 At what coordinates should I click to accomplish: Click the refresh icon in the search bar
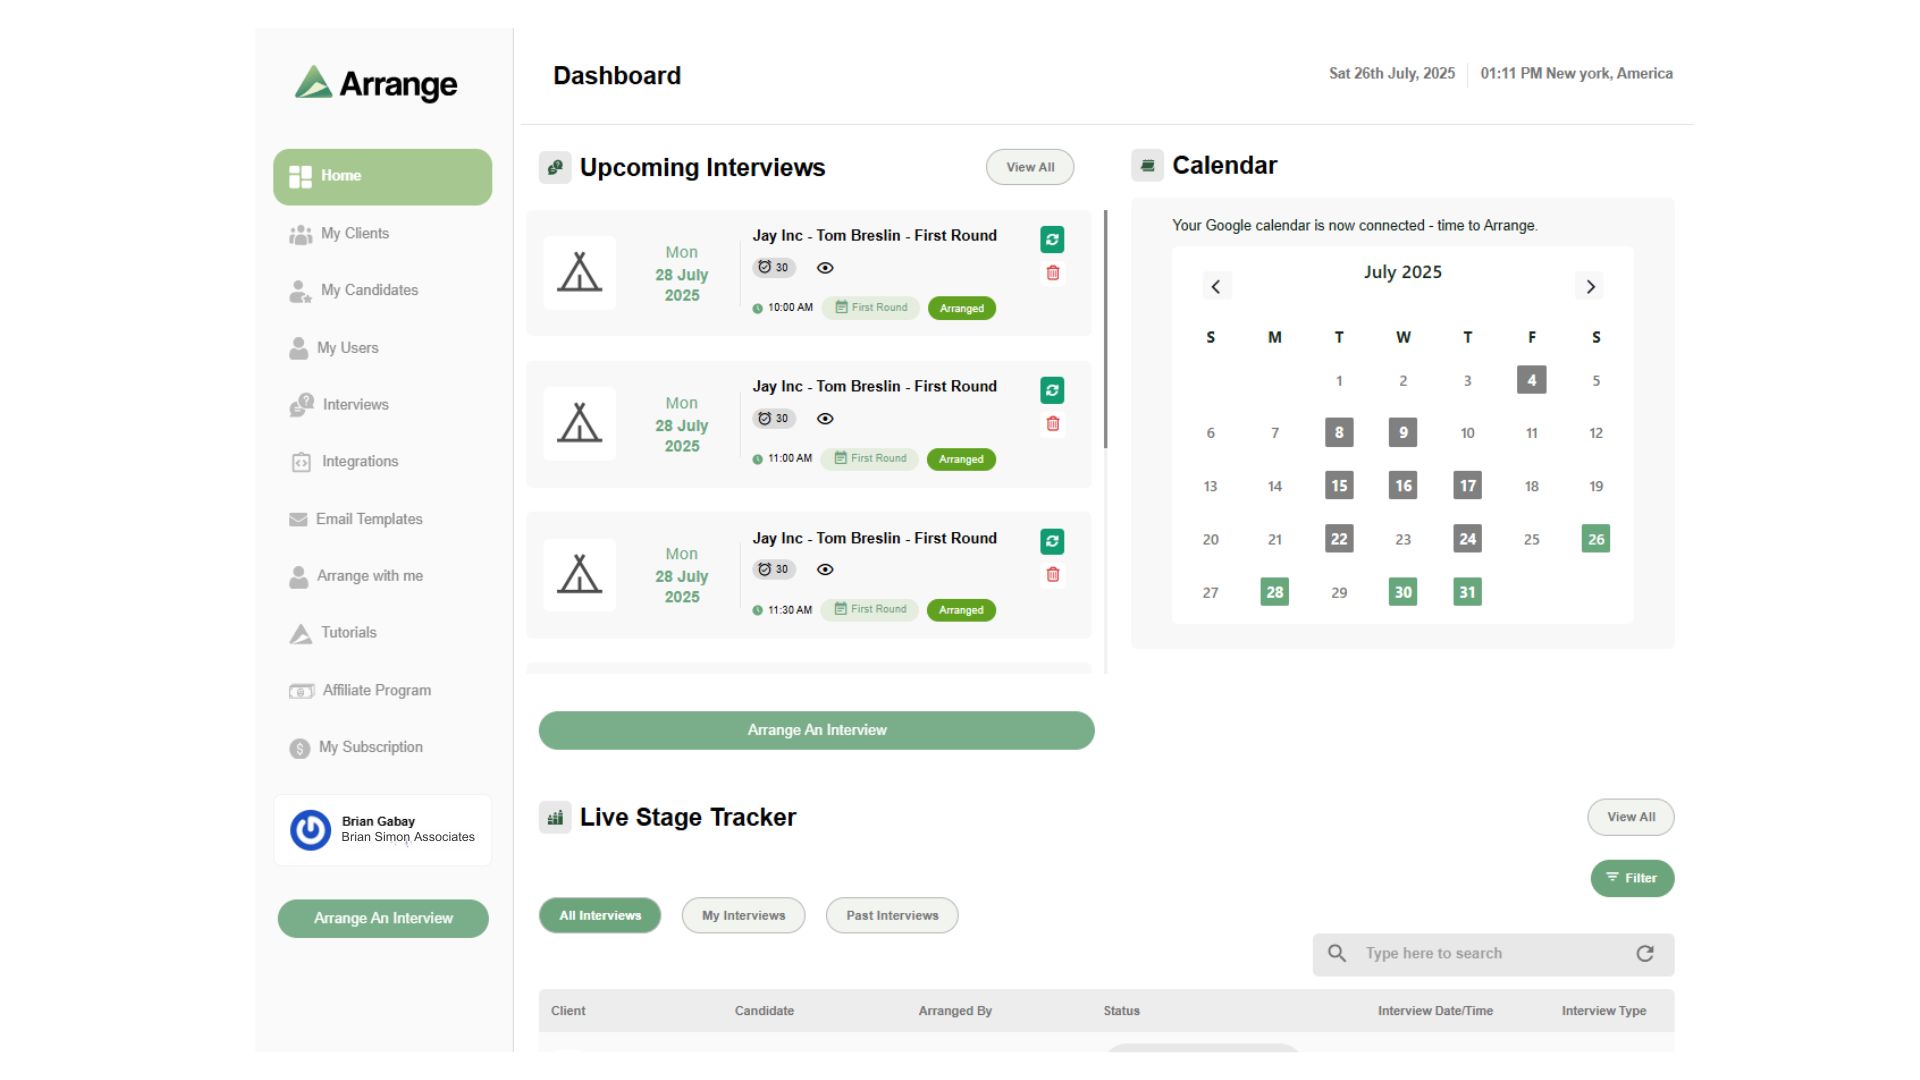click(x=1645, y=954)
